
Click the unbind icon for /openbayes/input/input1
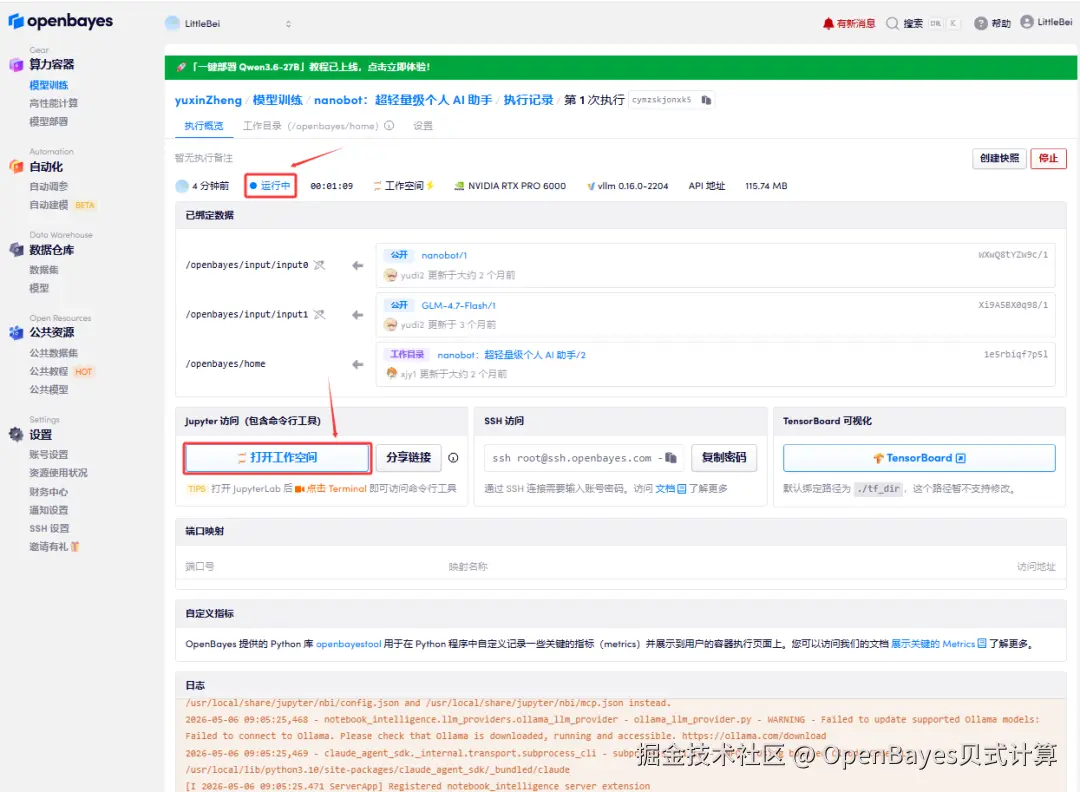pos(319,315)
